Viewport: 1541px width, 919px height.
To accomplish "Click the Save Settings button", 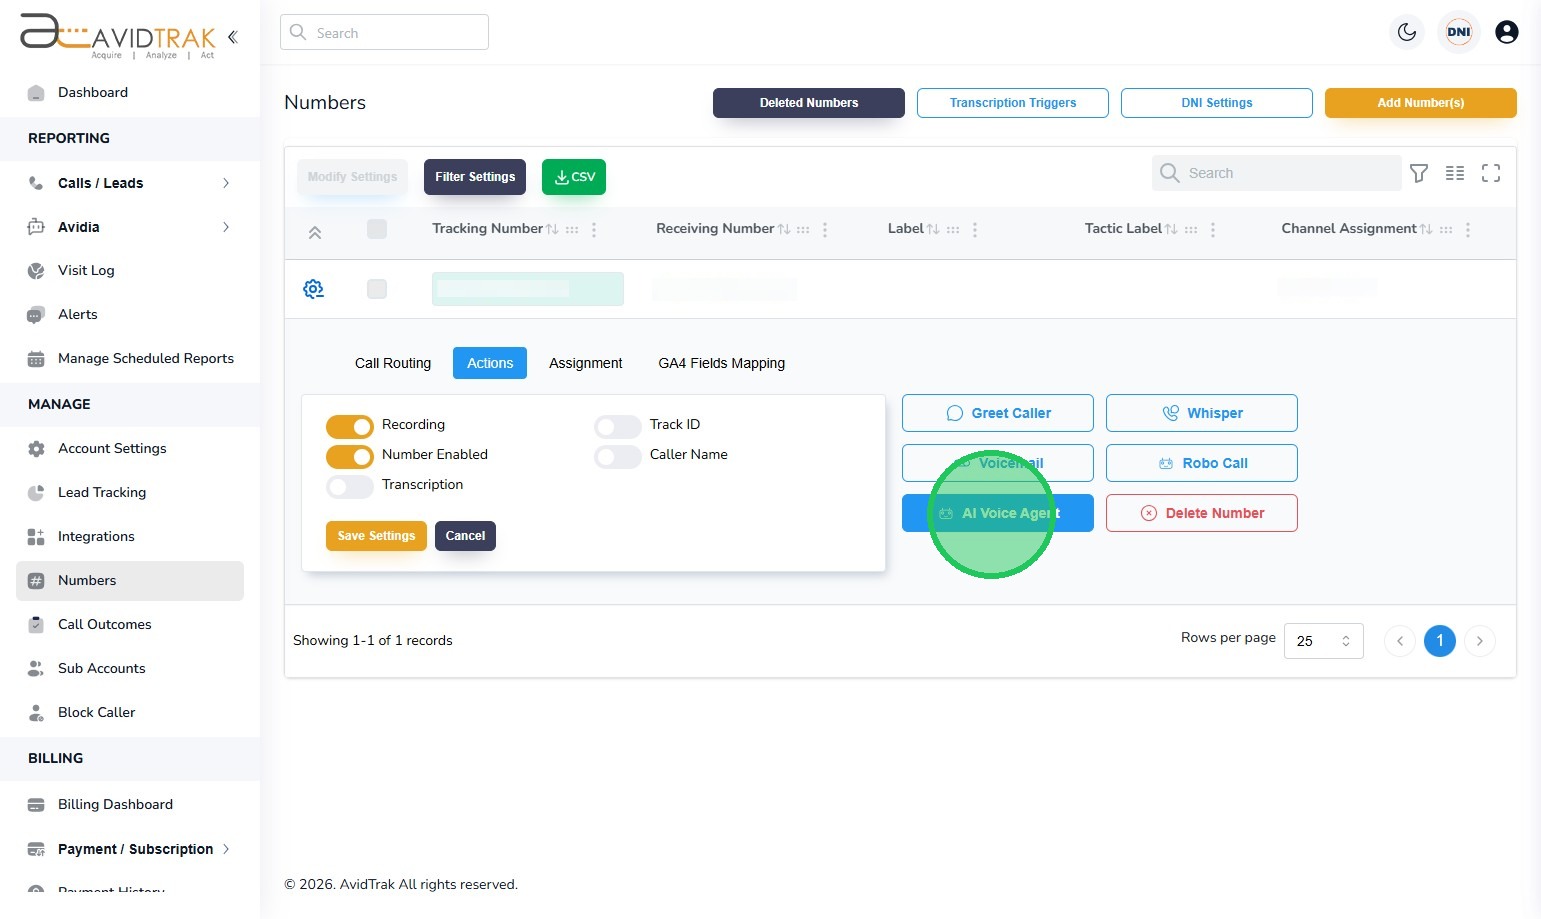I will pyautogui.click(x=376, y=536).
